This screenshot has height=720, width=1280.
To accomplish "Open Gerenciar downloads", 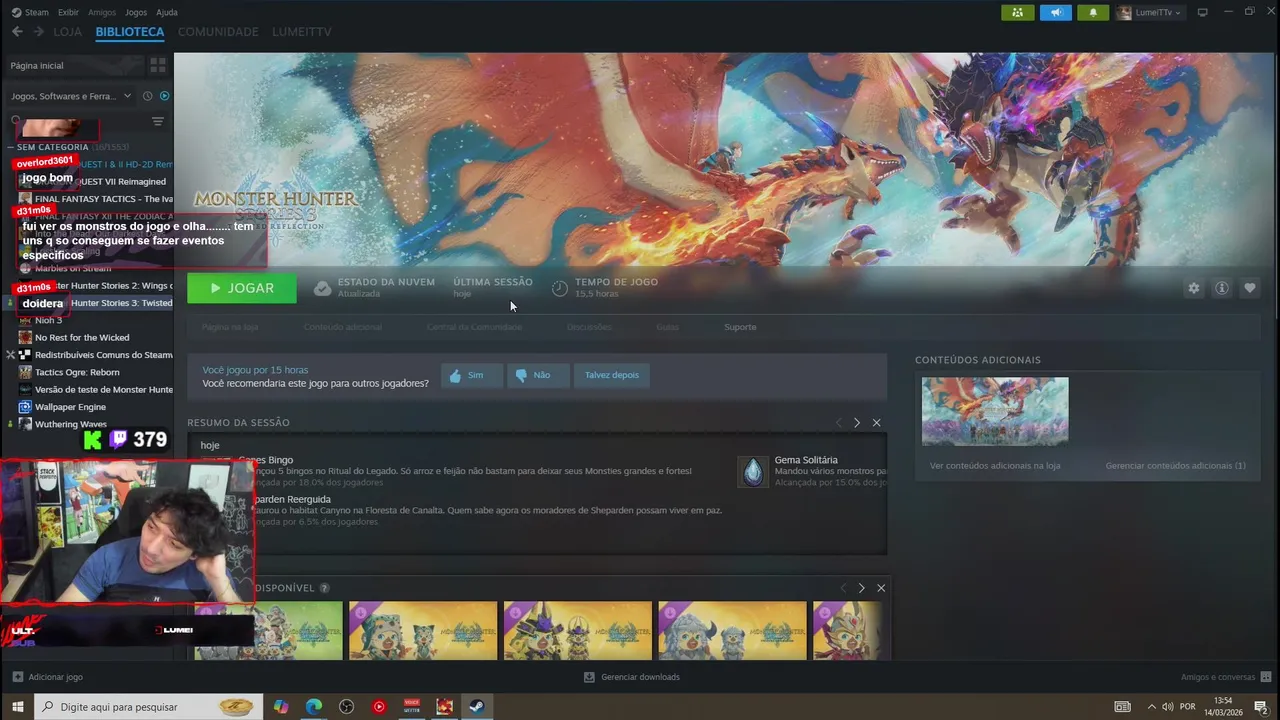I will pyautogui.click(x=632, y=677).
